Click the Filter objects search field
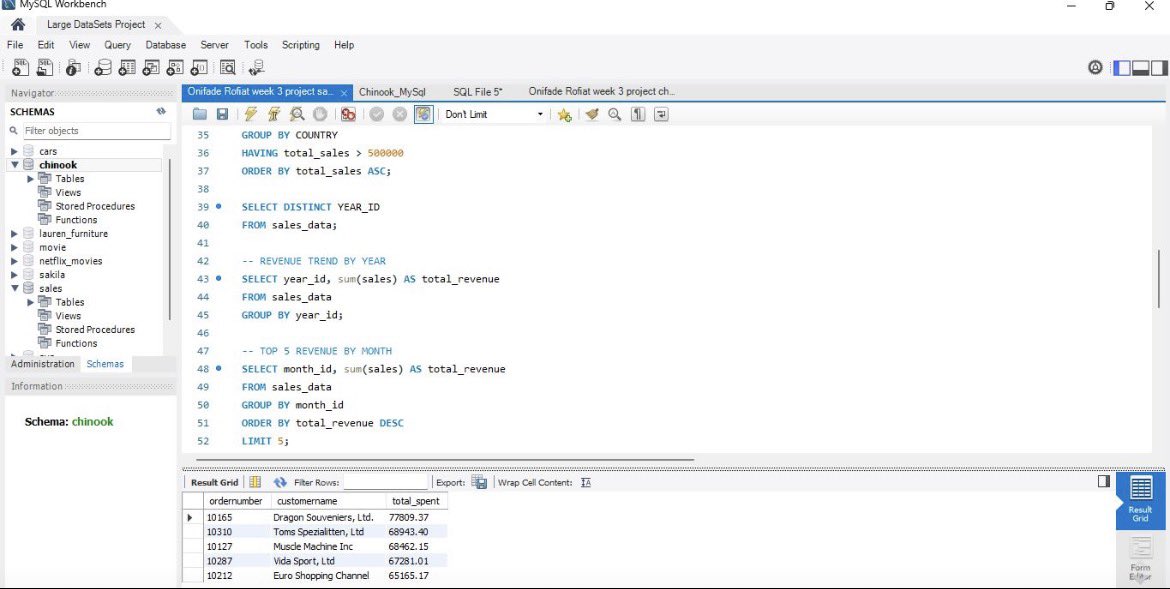Viewport: 1170px width, 589px height. 96,131
